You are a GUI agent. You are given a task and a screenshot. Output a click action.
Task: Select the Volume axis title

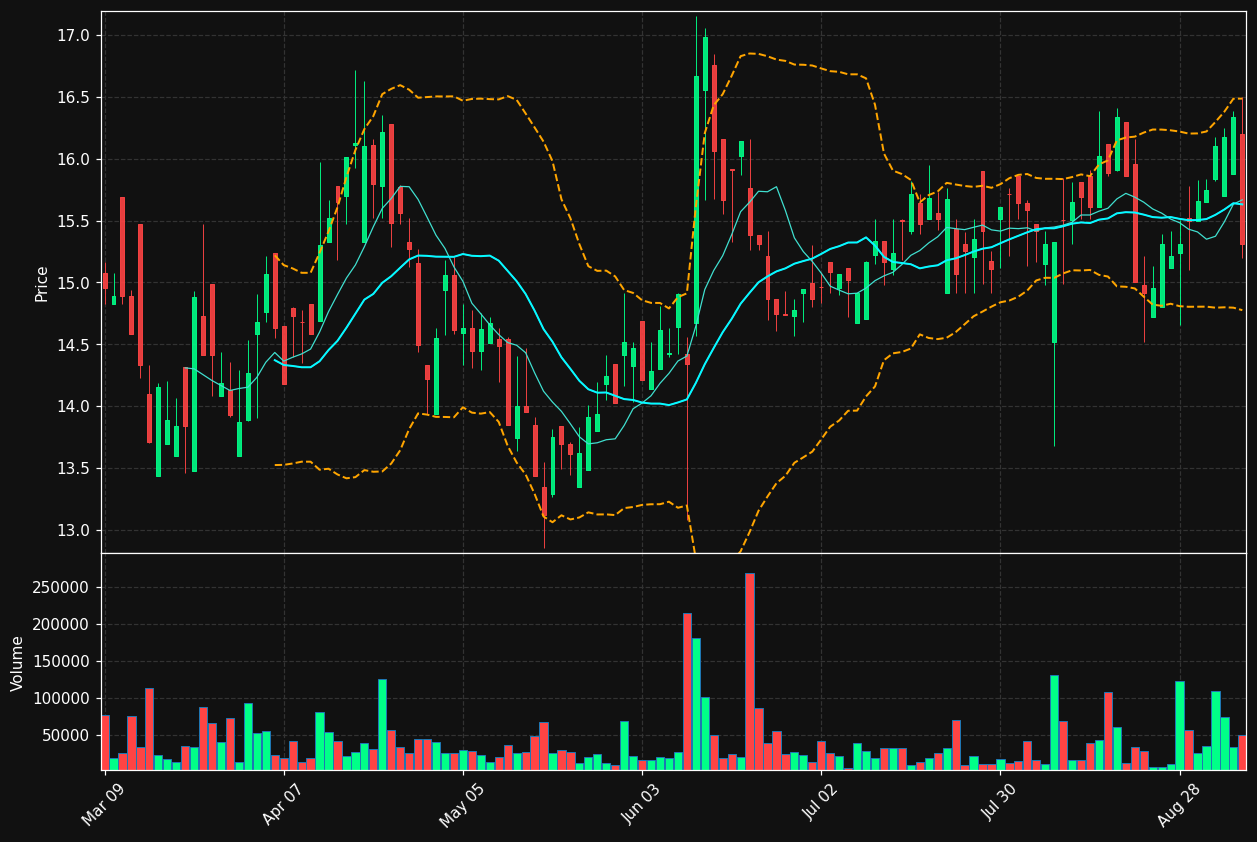click(18, 663)
